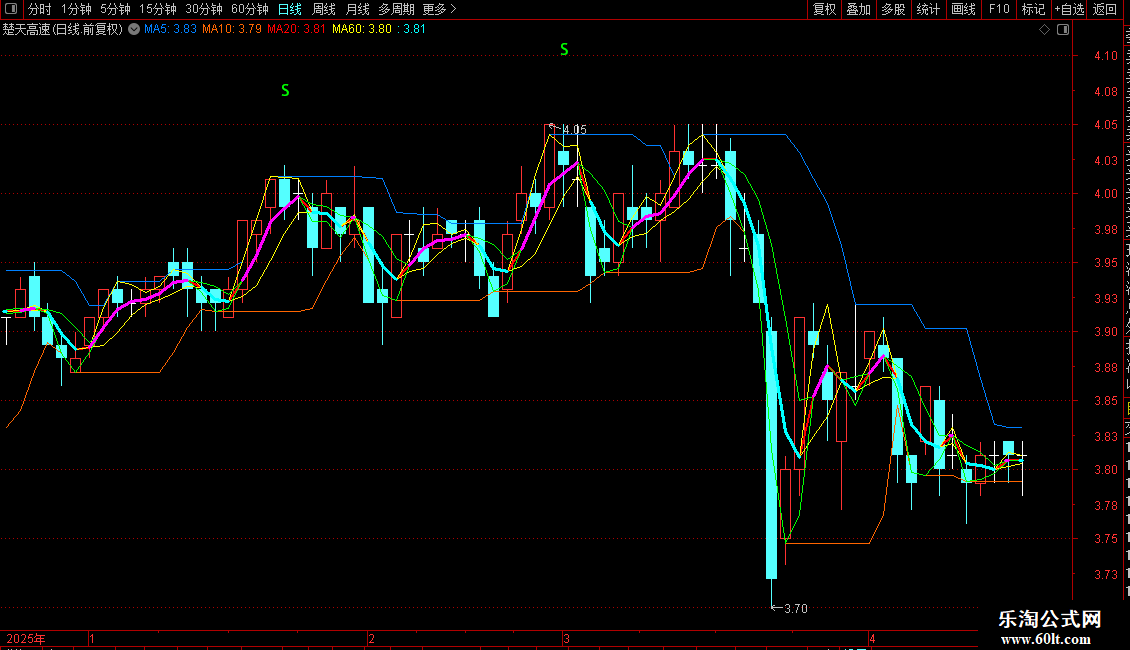1130x650 pixels.
Task: Select the 日线 daily chart tab
Action: [290, 9]
